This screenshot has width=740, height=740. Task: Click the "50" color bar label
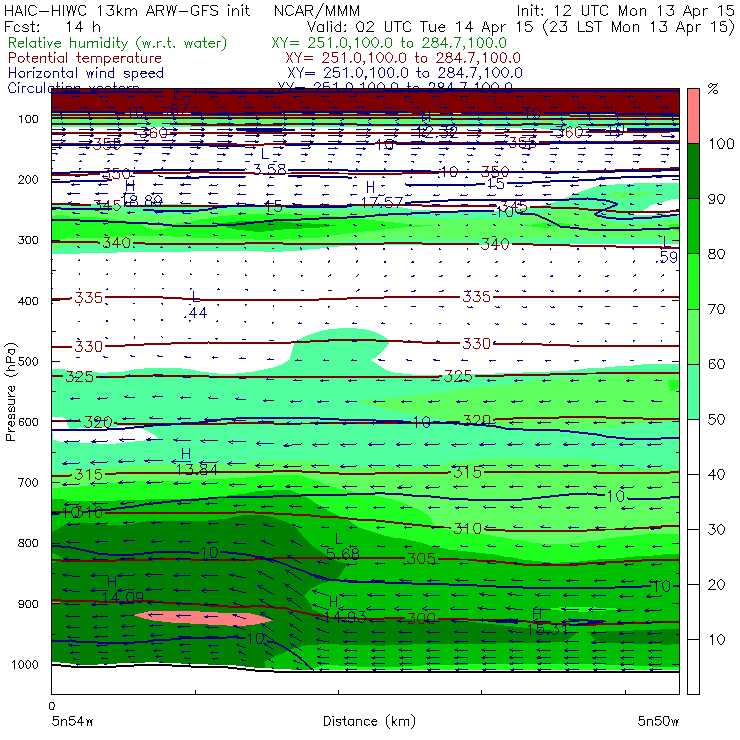pos(716,419)
